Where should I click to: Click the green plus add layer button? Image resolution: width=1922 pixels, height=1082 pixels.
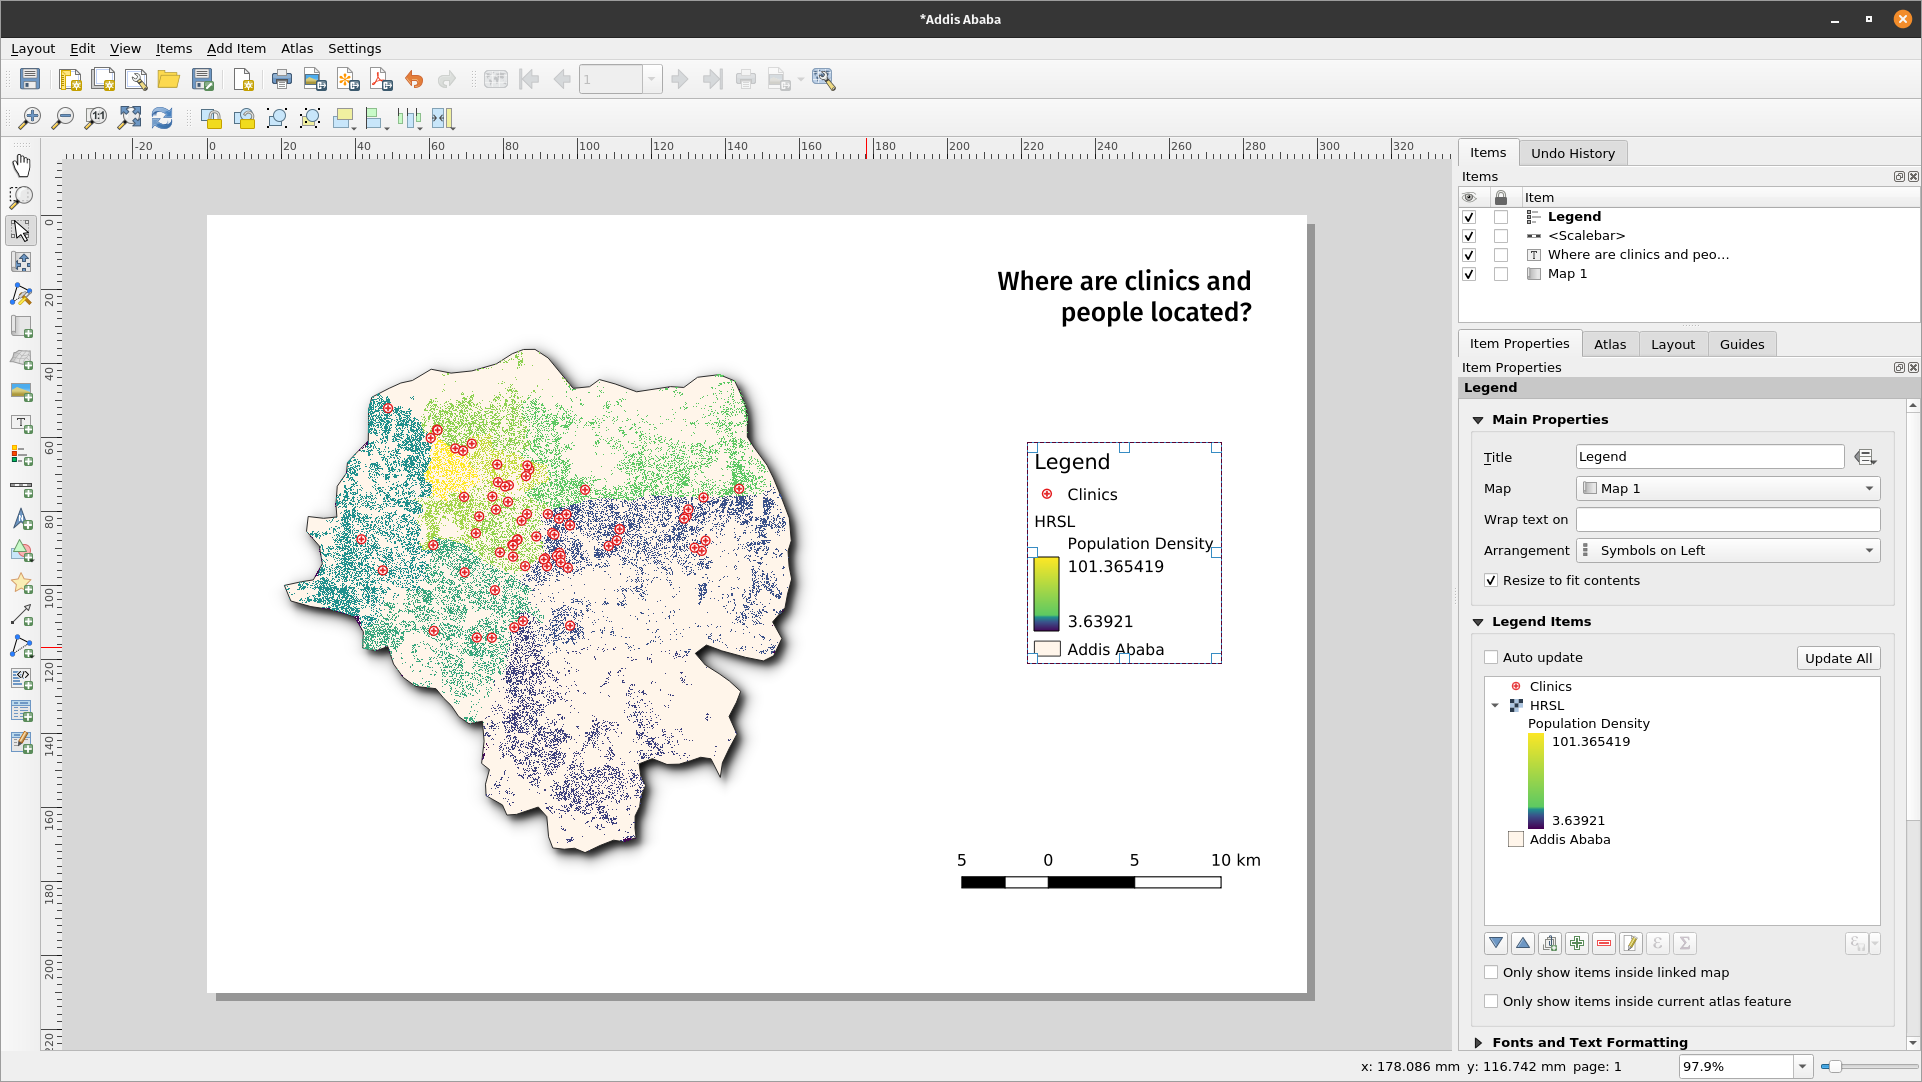click(x=1577, y=943)
